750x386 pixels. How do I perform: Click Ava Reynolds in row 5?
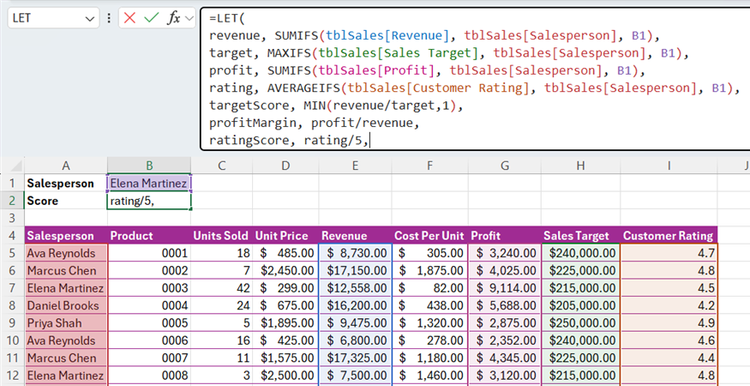click(66, 253)
